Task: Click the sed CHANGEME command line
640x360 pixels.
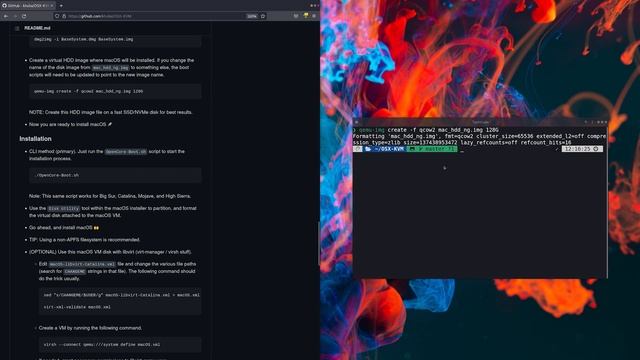Action: (122, 295)
